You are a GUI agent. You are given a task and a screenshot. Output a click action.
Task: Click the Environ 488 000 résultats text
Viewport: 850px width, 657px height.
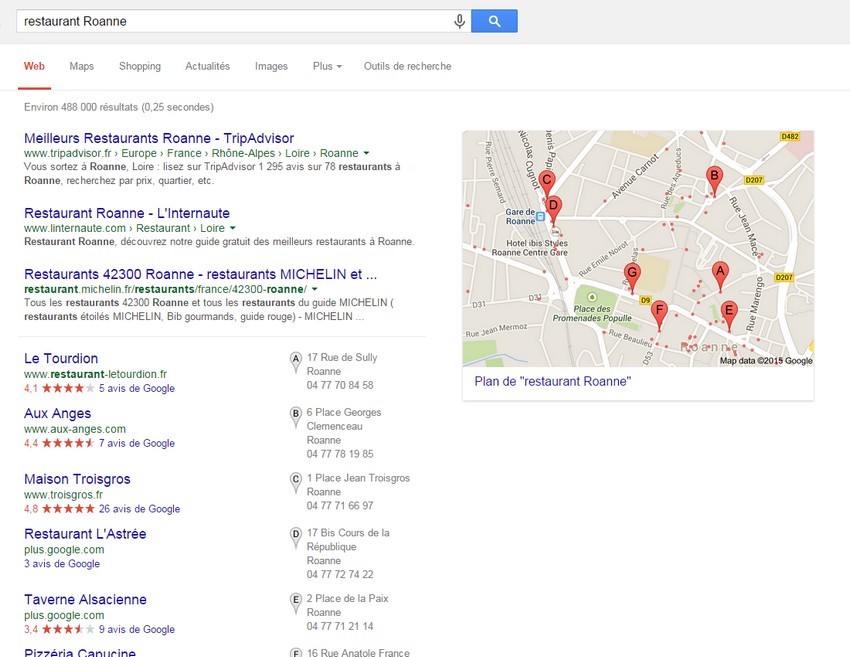(x=119, y=107)
